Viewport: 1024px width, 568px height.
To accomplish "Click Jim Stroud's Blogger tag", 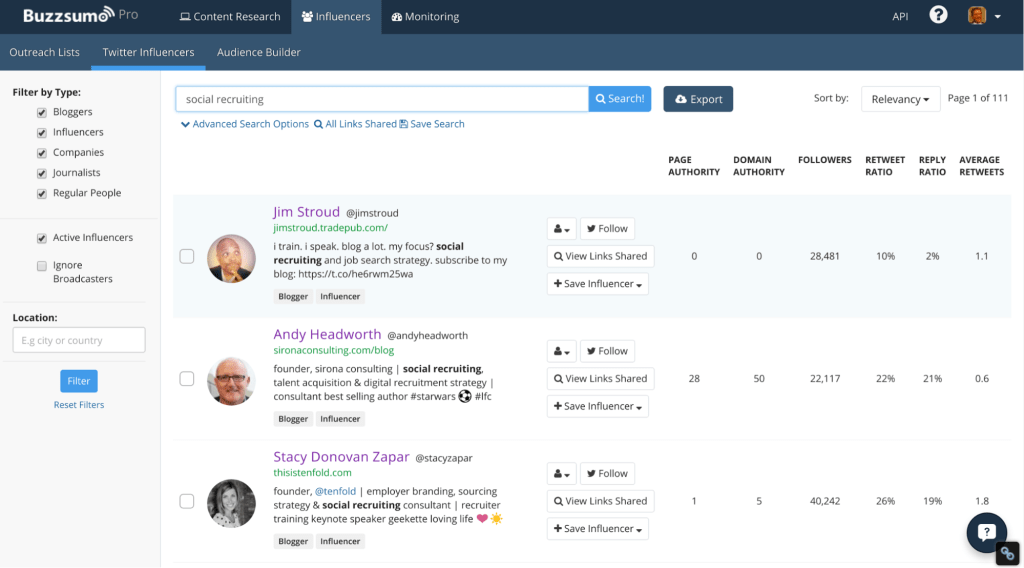I will [x=293, y=296].
